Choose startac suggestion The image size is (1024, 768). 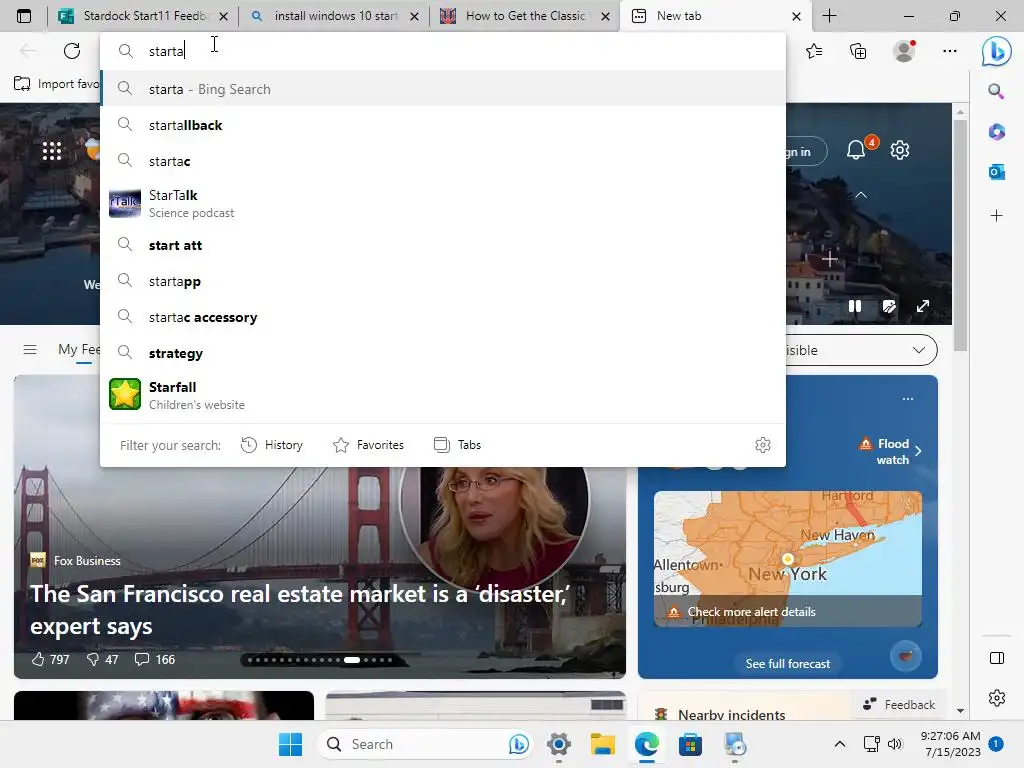(x=443, y=161)
